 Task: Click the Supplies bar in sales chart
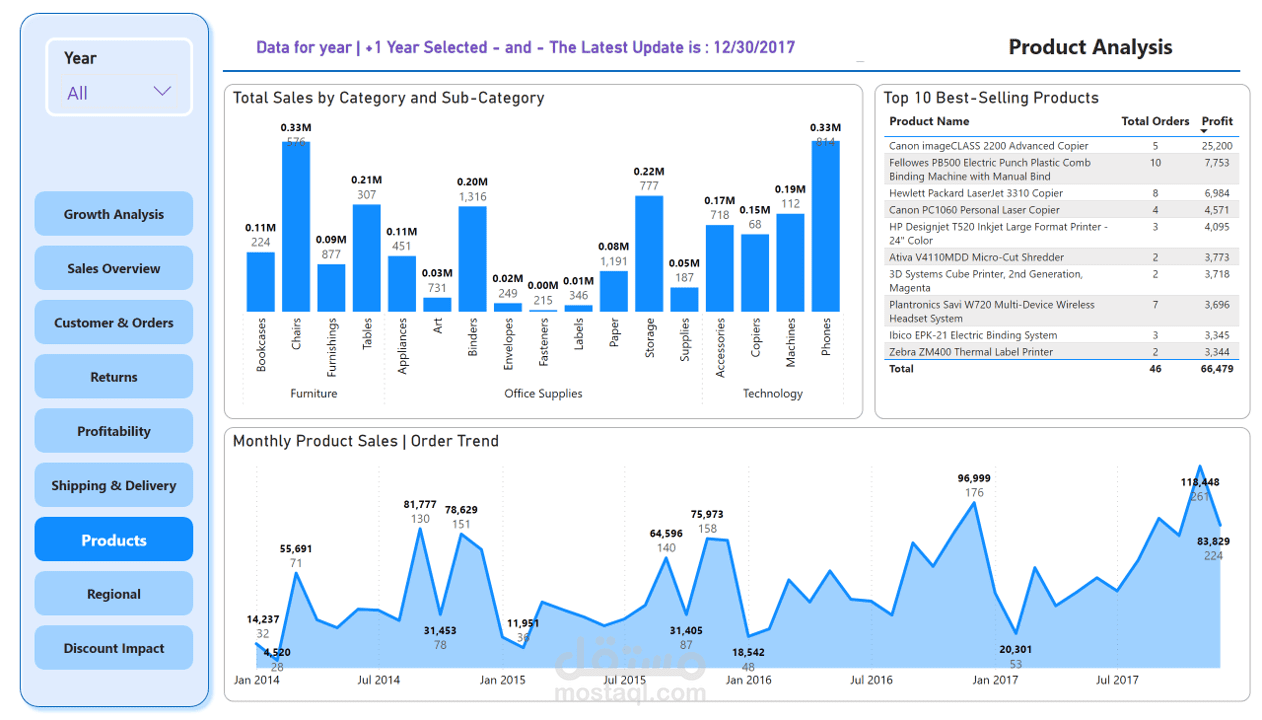684,300
